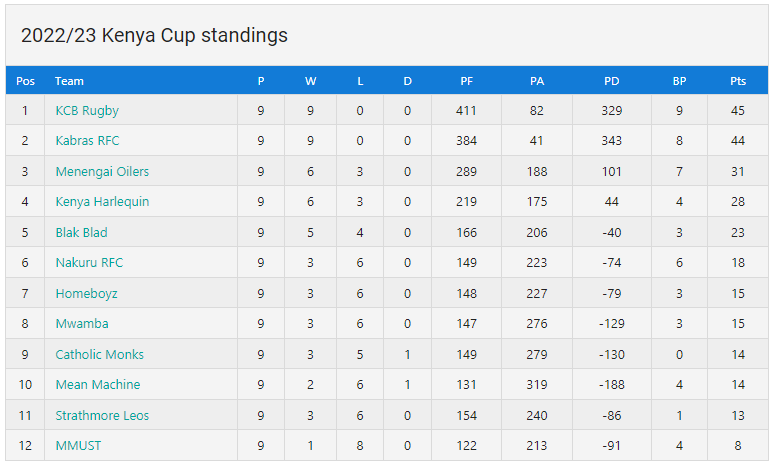
Task: Select the Kenya Harlequin team link
Action: tap(102, 202)
